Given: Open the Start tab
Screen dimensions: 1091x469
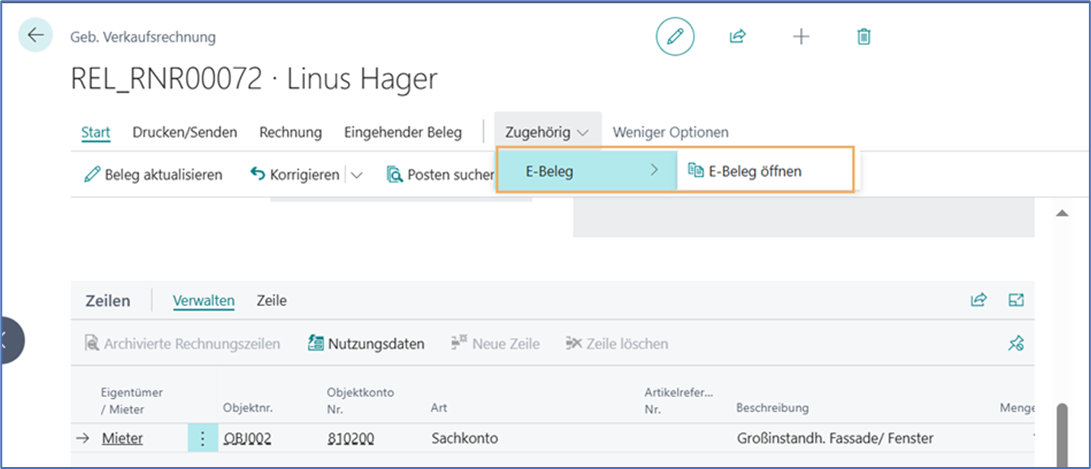Looking at the screenshot, I should click(96, 132).
